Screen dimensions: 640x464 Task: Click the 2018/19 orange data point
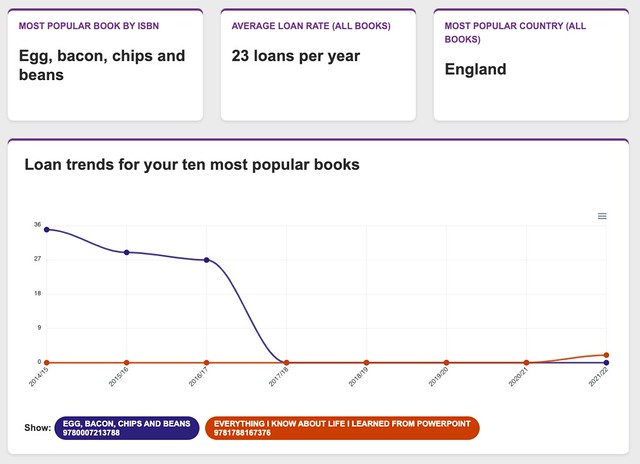(367, 363)
